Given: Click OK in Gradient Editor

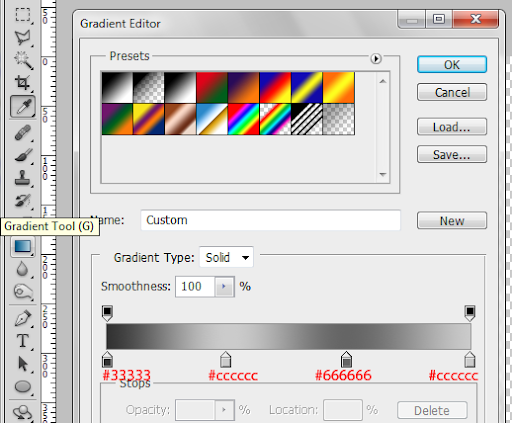Looking at the screenshot, I should coord(452,65).
